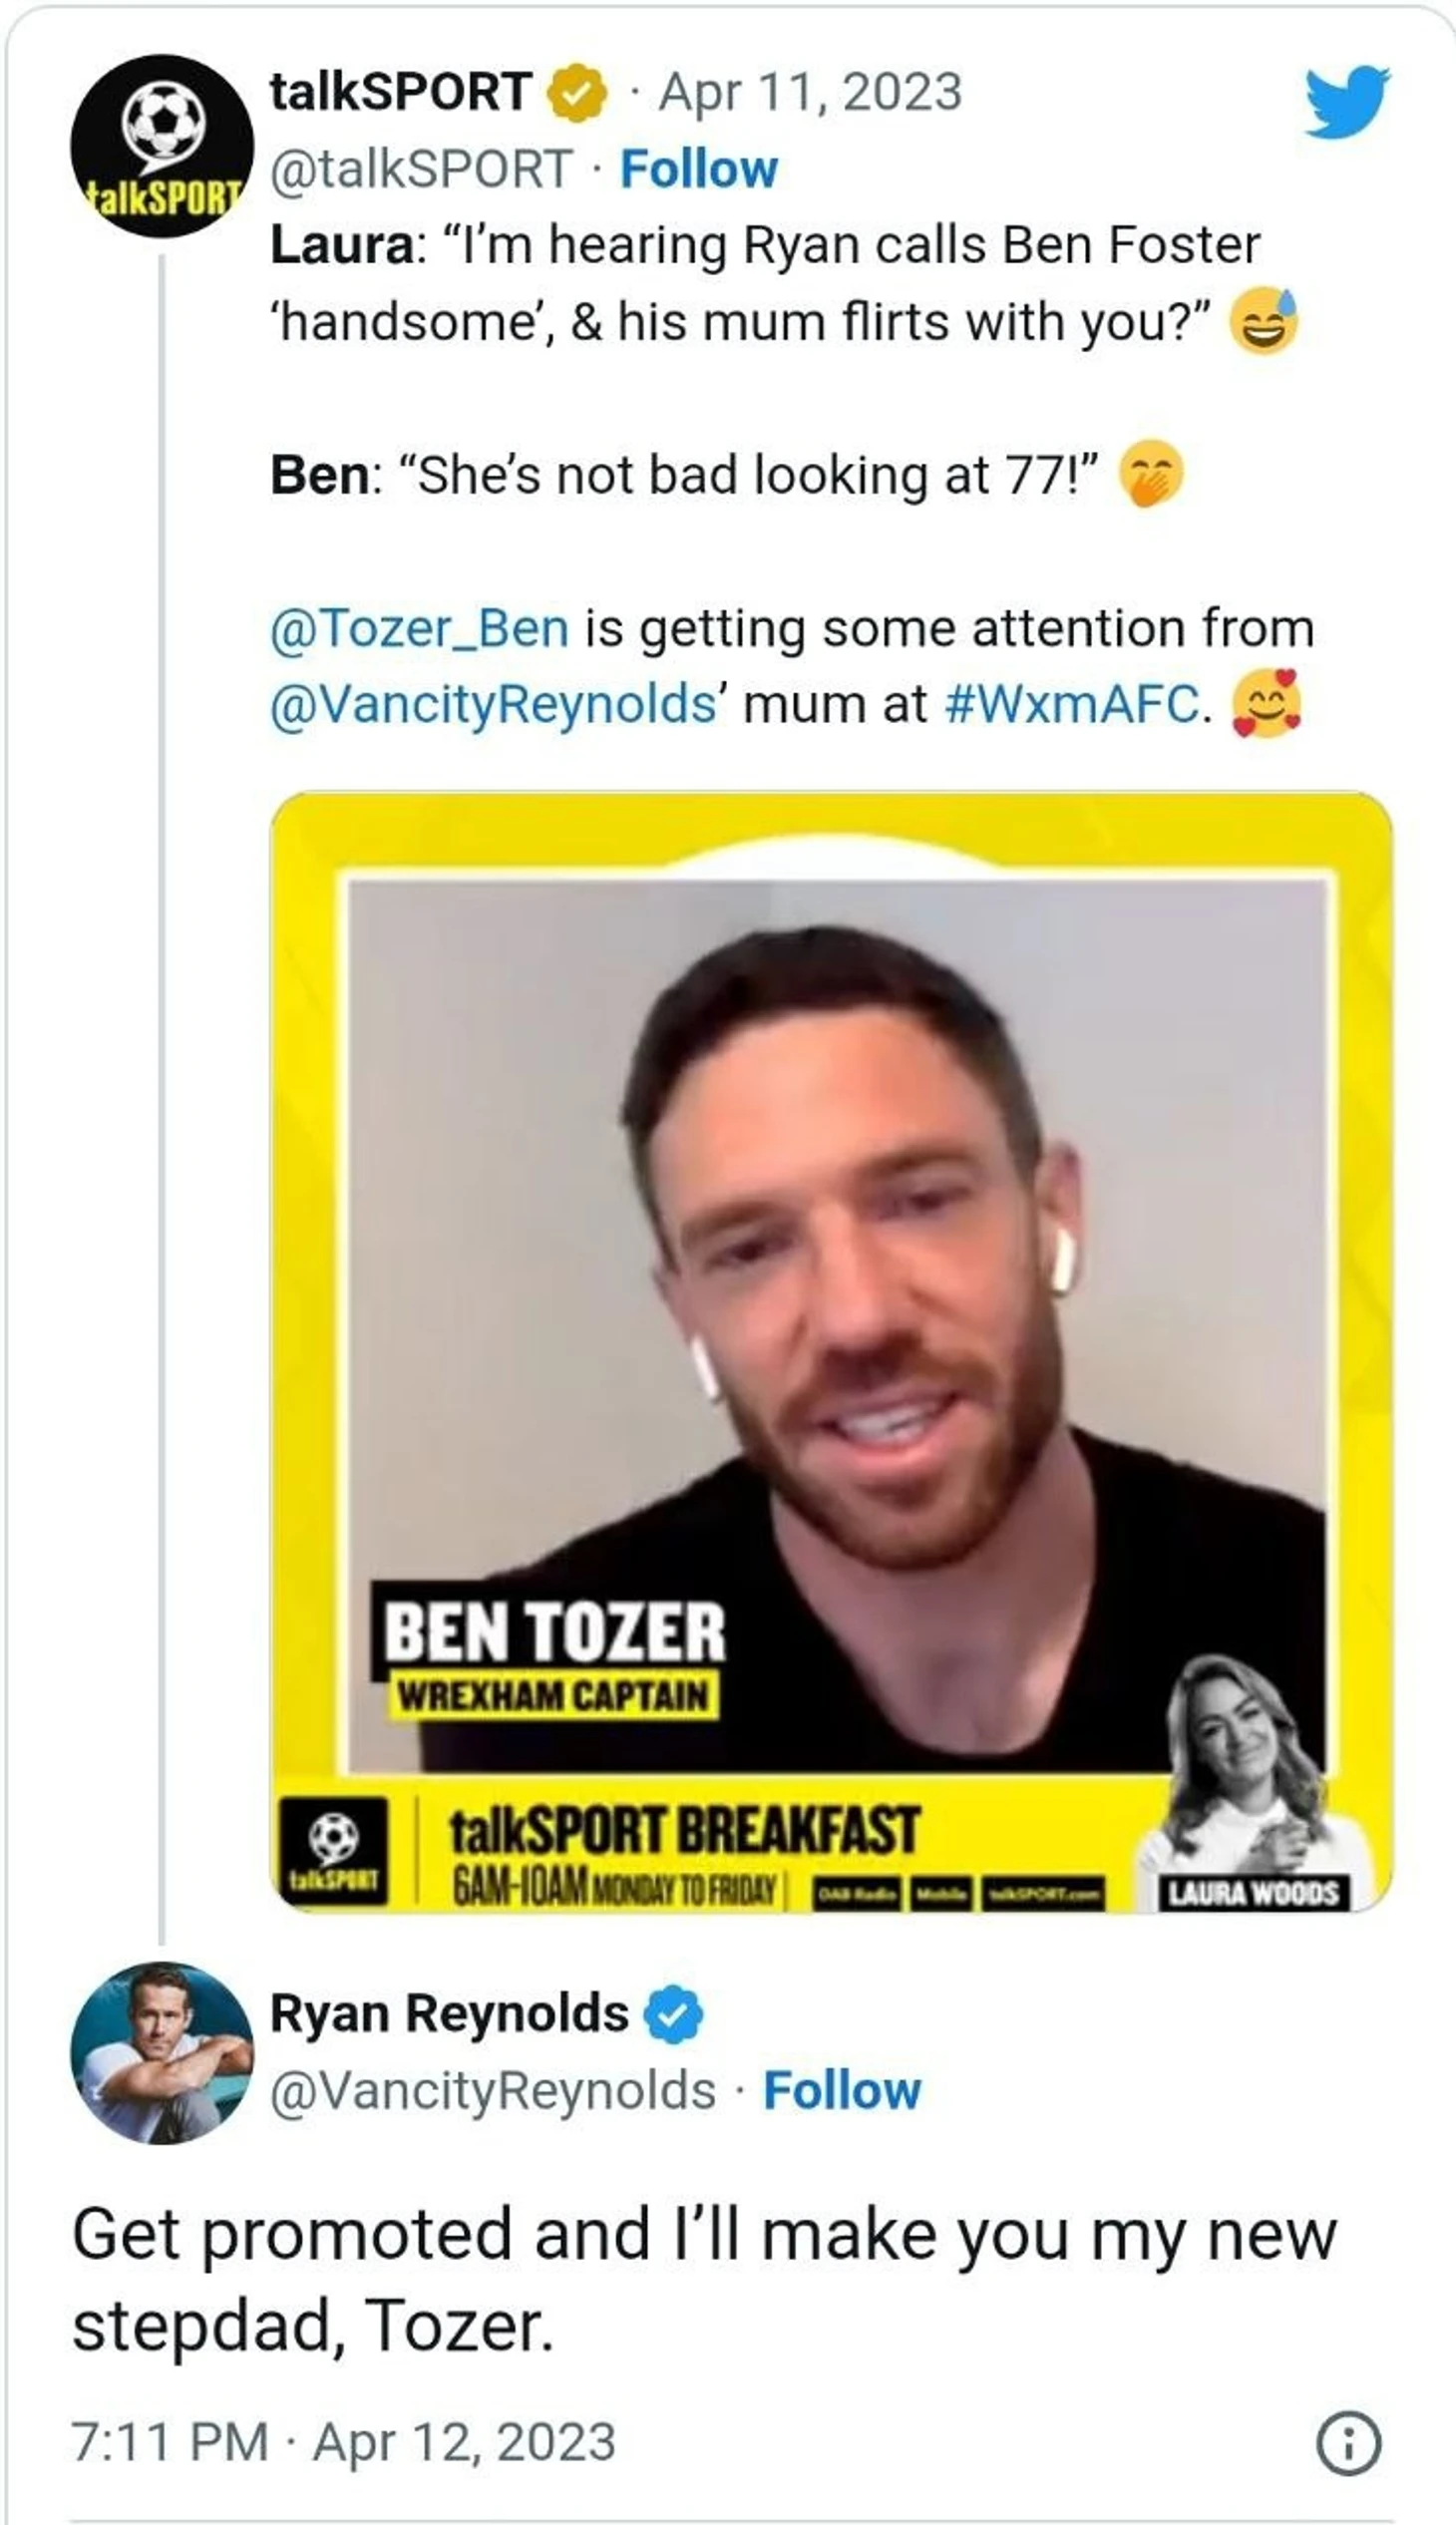Click the reply text about new stepdad
The height and width of the screenshot is (2525, 1456).
(704, 2280)
